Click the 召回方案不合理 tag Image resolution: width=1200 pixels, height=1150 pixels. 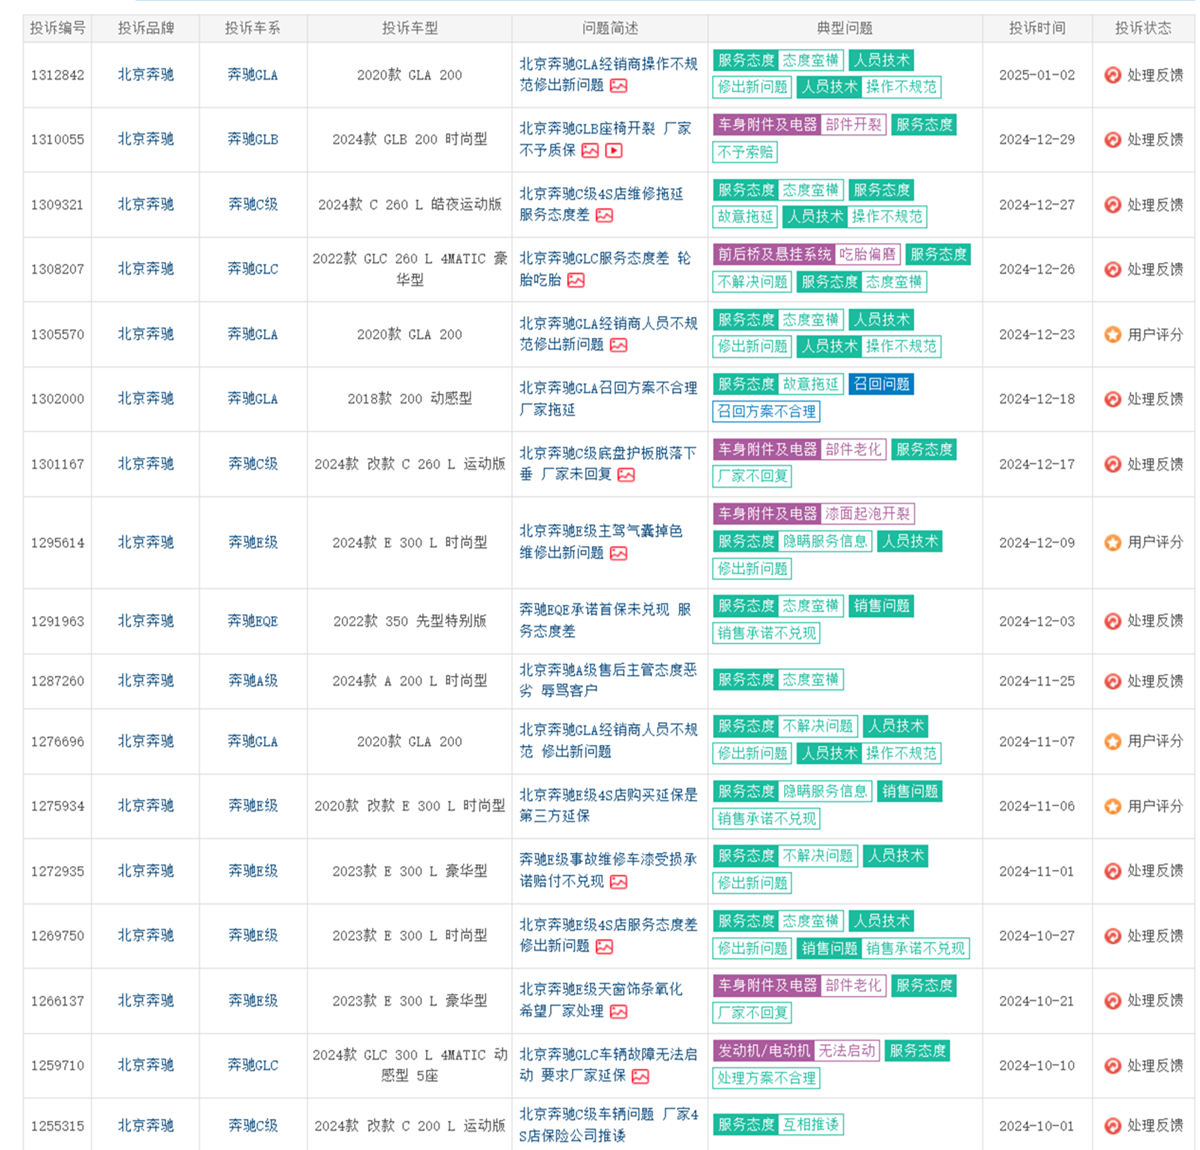(767, 411)
